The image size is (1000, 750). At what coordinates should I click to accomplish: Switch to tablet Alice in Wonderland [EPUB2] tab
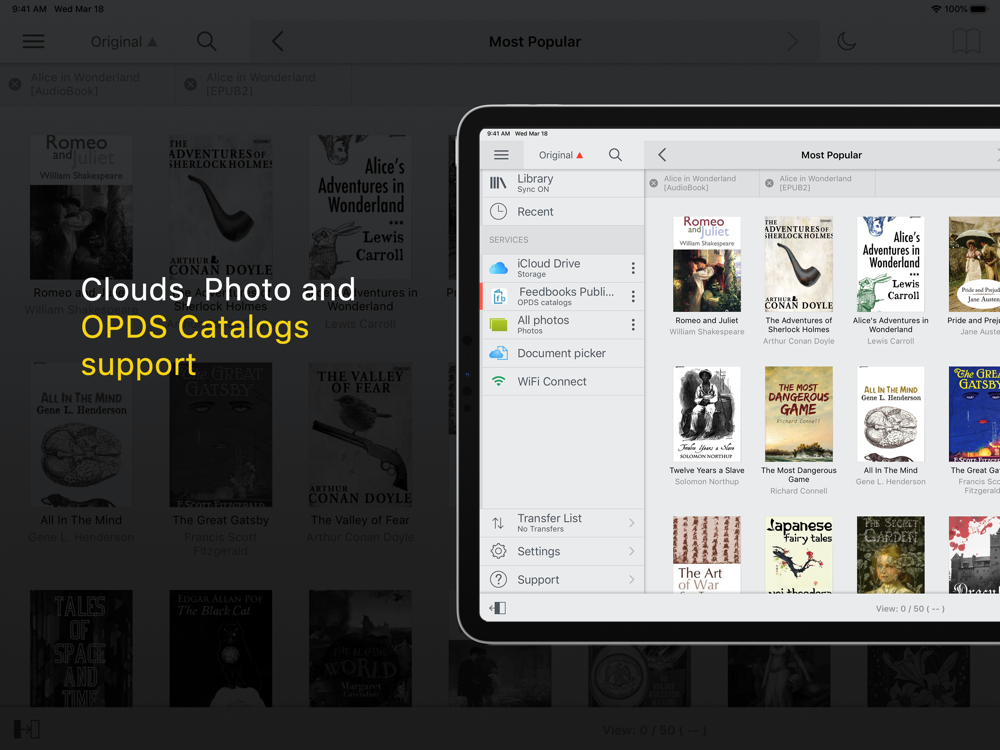tap(817, 183)
